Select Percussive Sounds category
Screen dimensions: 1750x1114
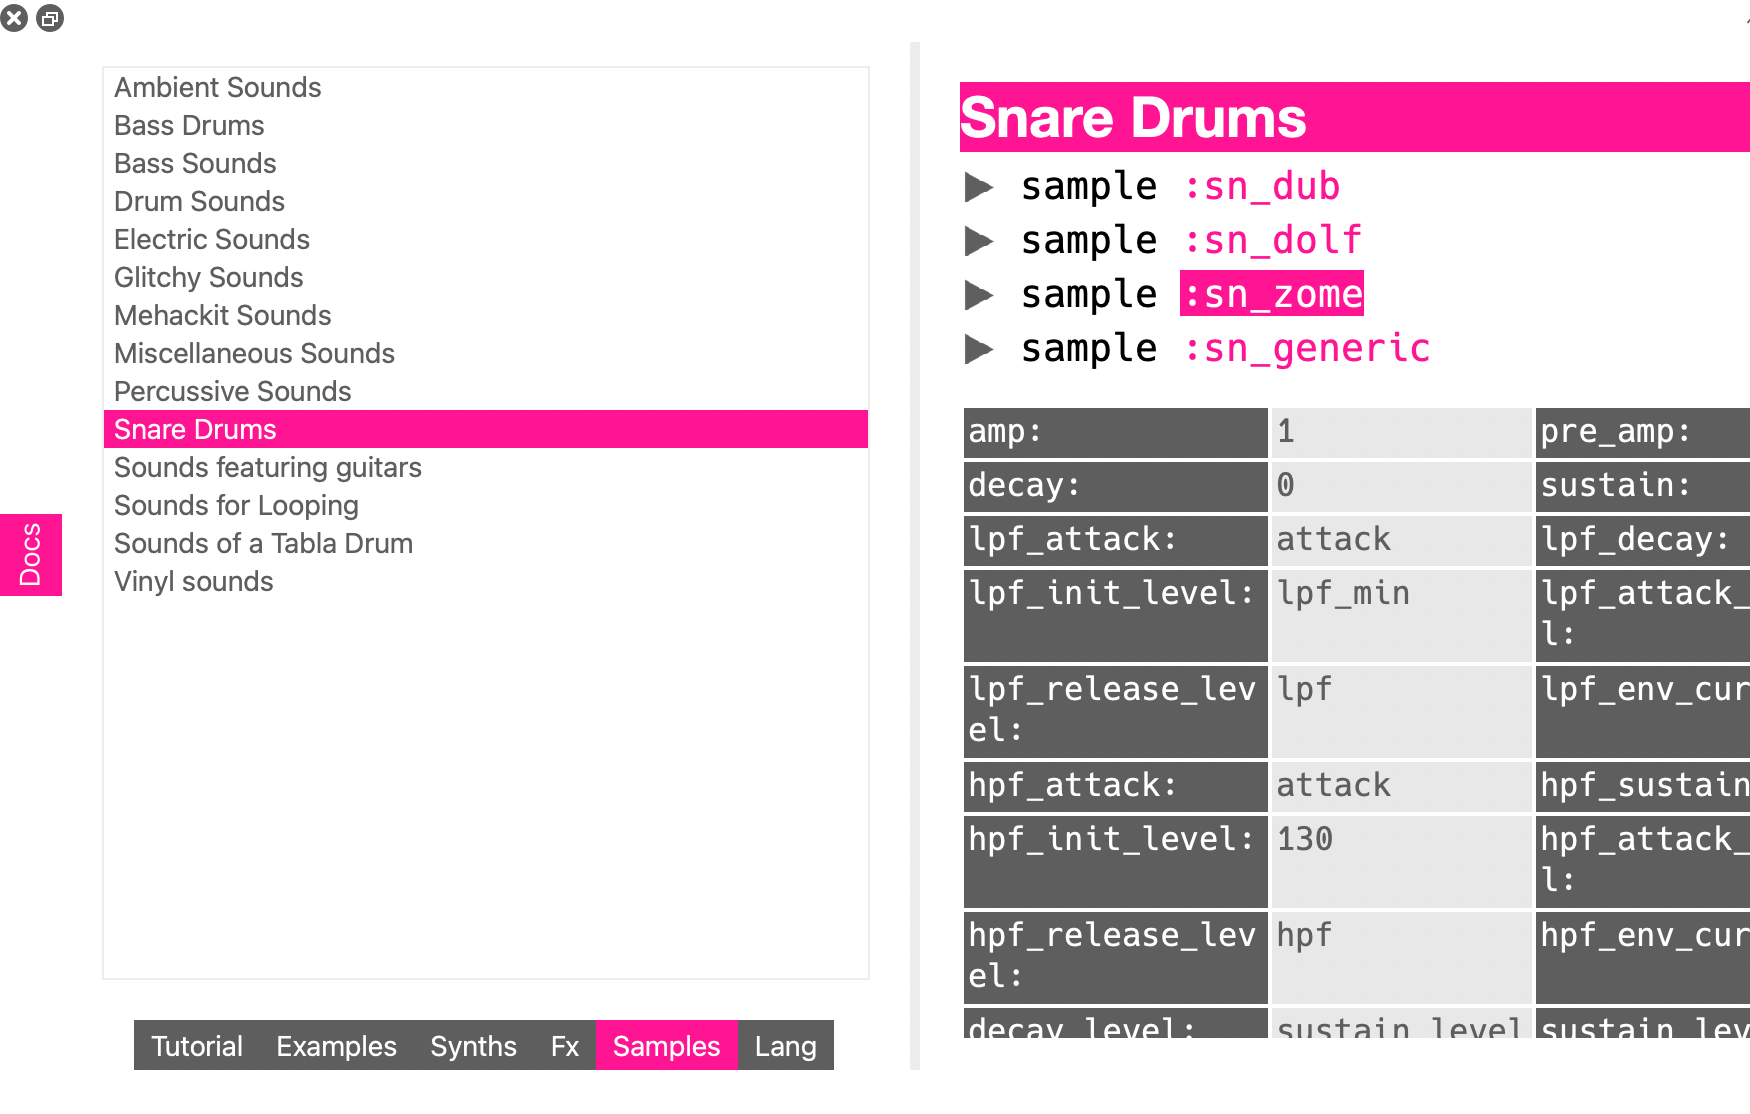(486, 391)
